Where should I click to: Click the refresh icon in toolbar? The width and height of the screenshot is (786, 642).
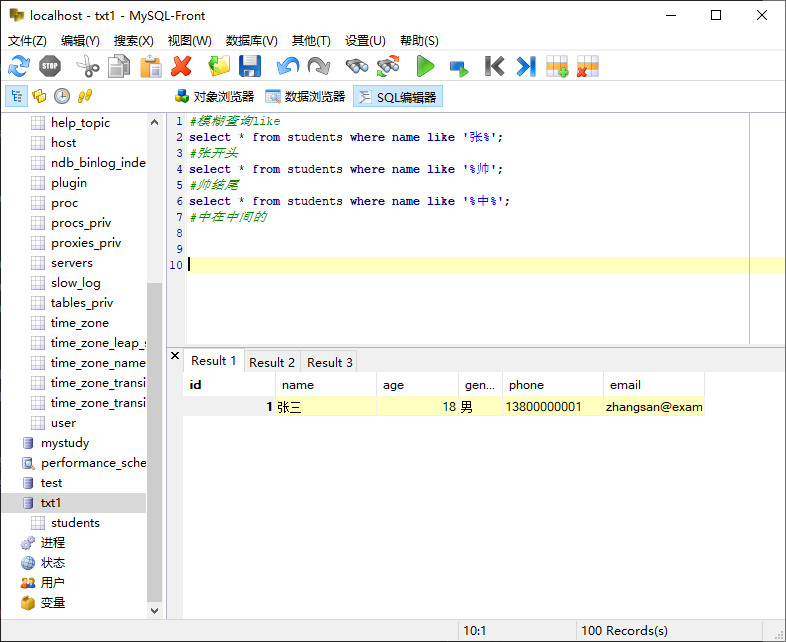coord(19,67)
